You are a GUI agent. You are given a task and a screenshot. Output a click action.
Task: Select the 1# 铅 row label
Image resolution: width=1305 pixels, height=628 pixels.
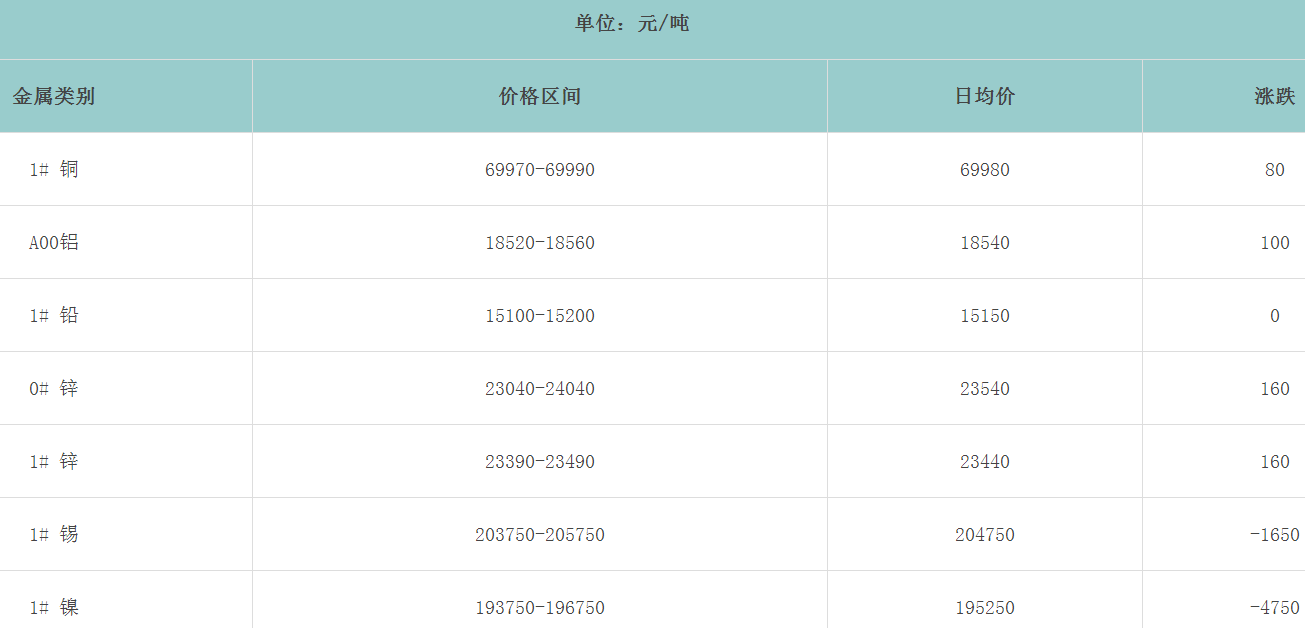54,316
